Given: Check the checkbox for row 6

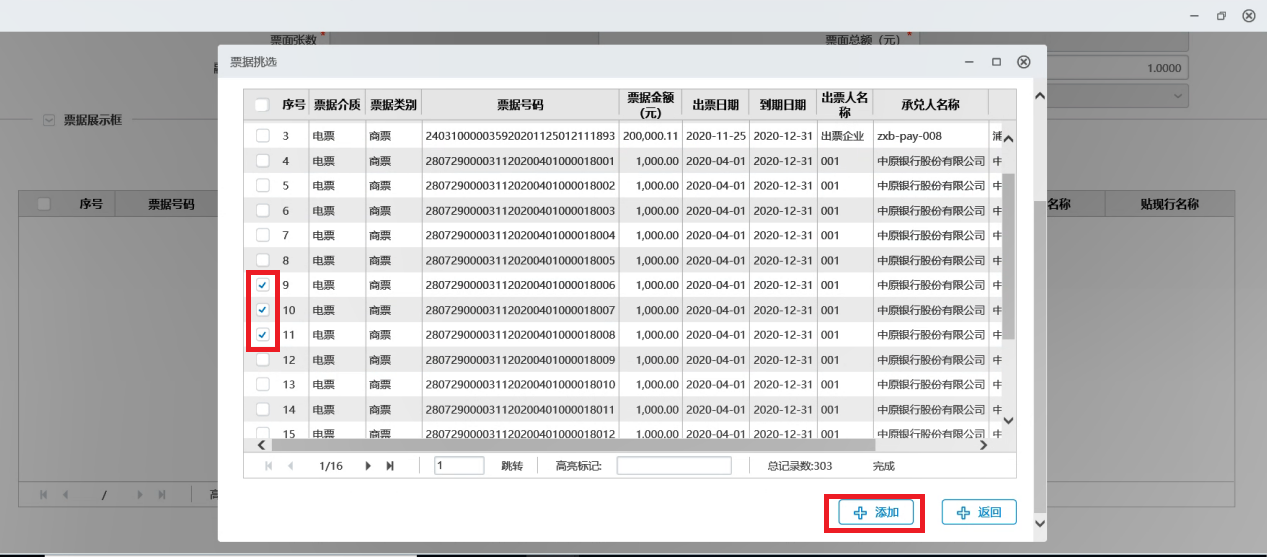Looking at the screenshot, I should point(262,210).
